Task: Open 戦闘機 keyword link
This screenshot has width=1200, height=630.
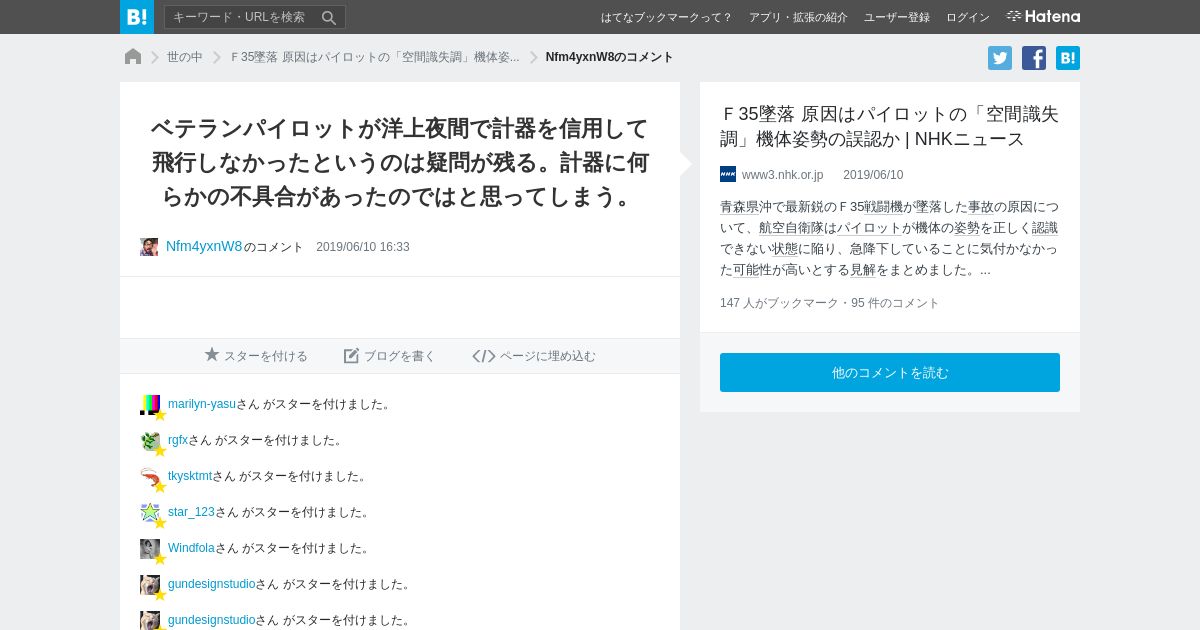Action: (883, 207)
